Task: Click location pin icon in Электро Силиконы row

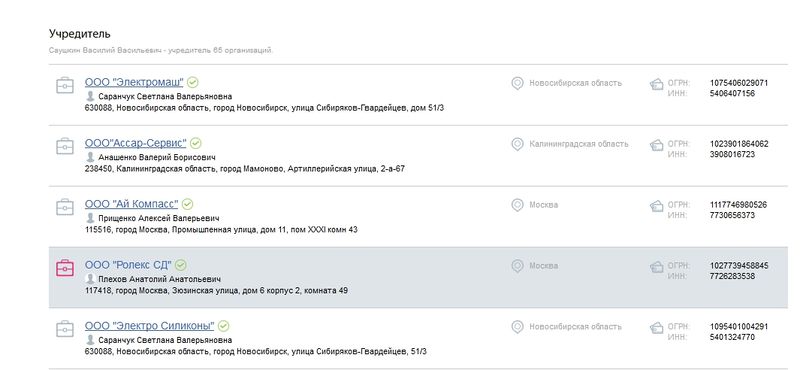Action: pos(517,327)
